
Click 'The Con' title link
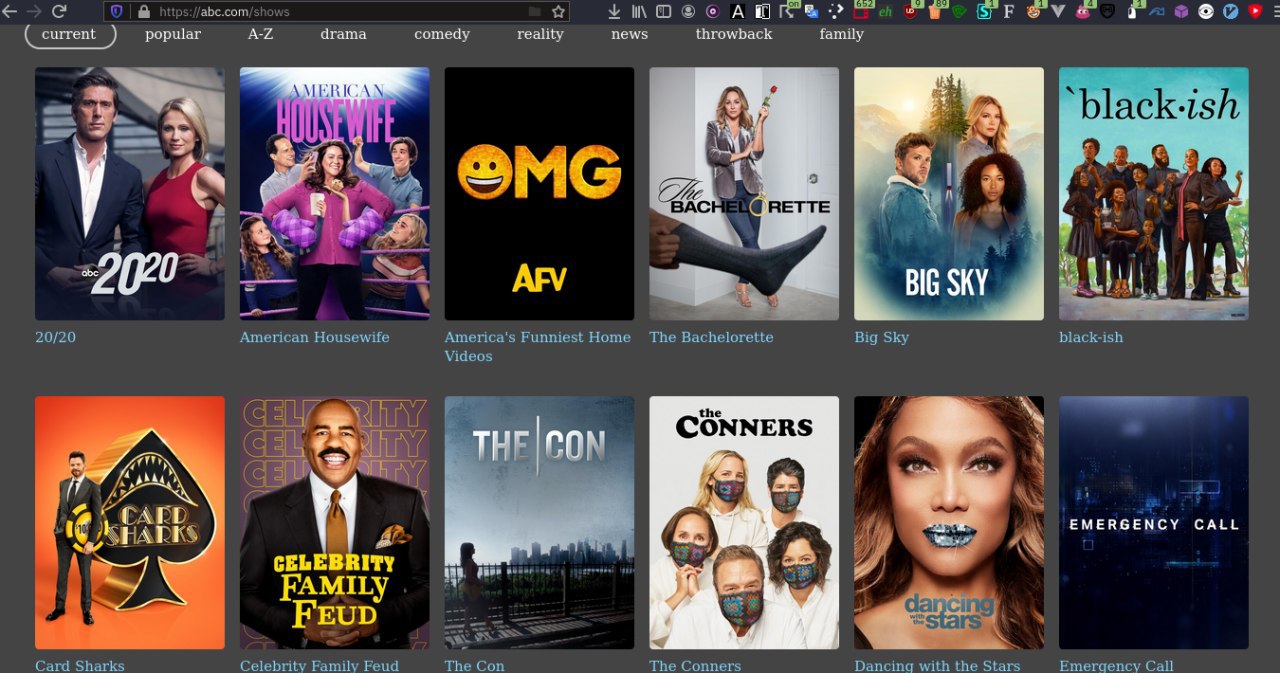(x=475, y=665)
